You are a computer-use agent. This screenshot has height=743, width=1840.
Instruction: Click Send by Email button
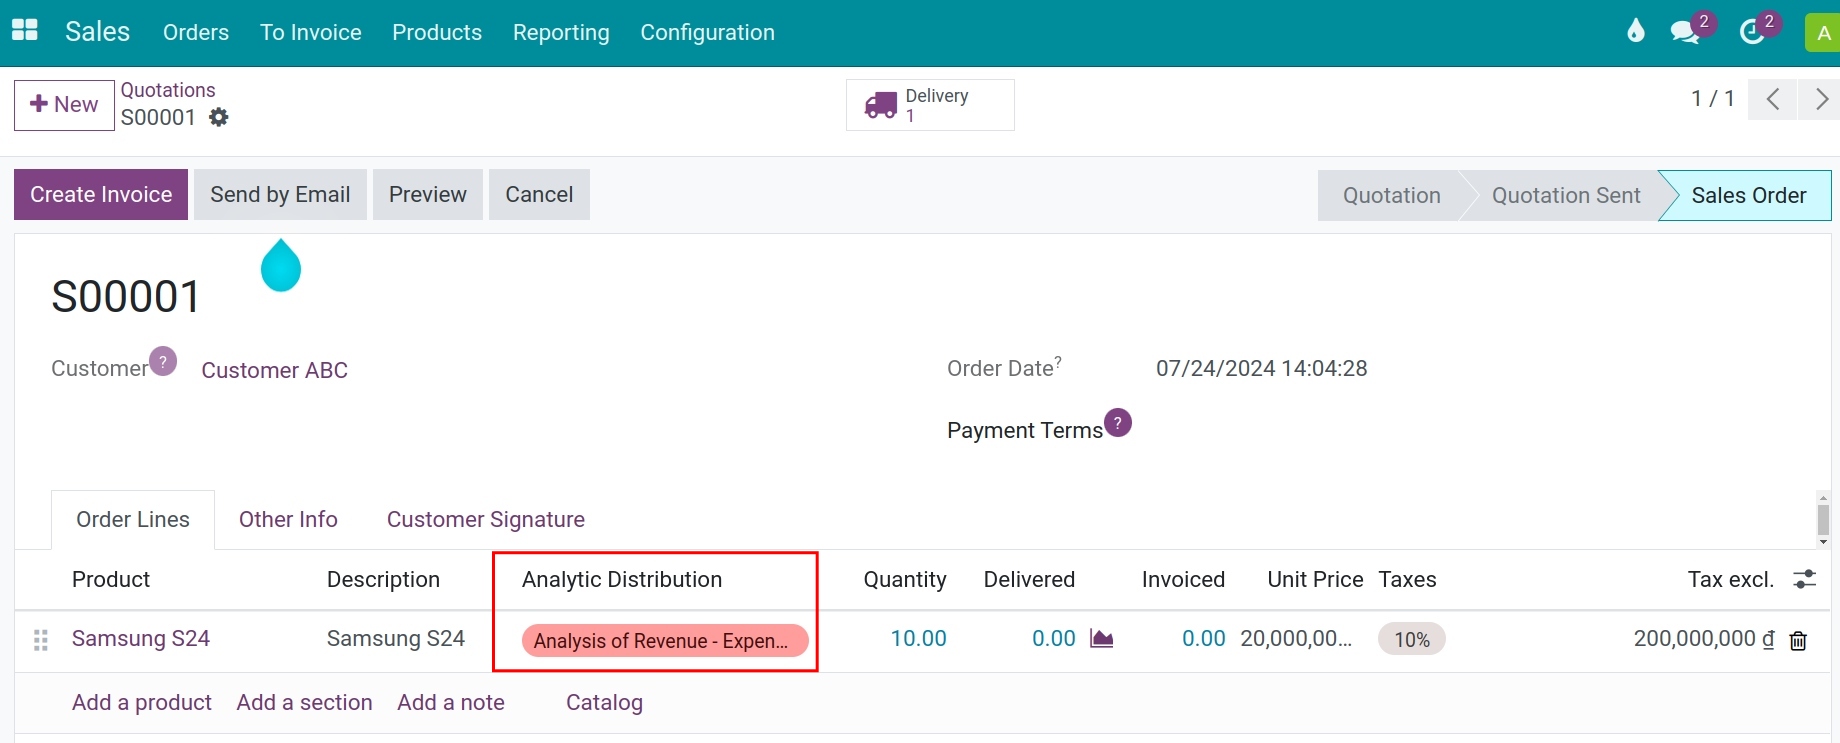[280, 194]
